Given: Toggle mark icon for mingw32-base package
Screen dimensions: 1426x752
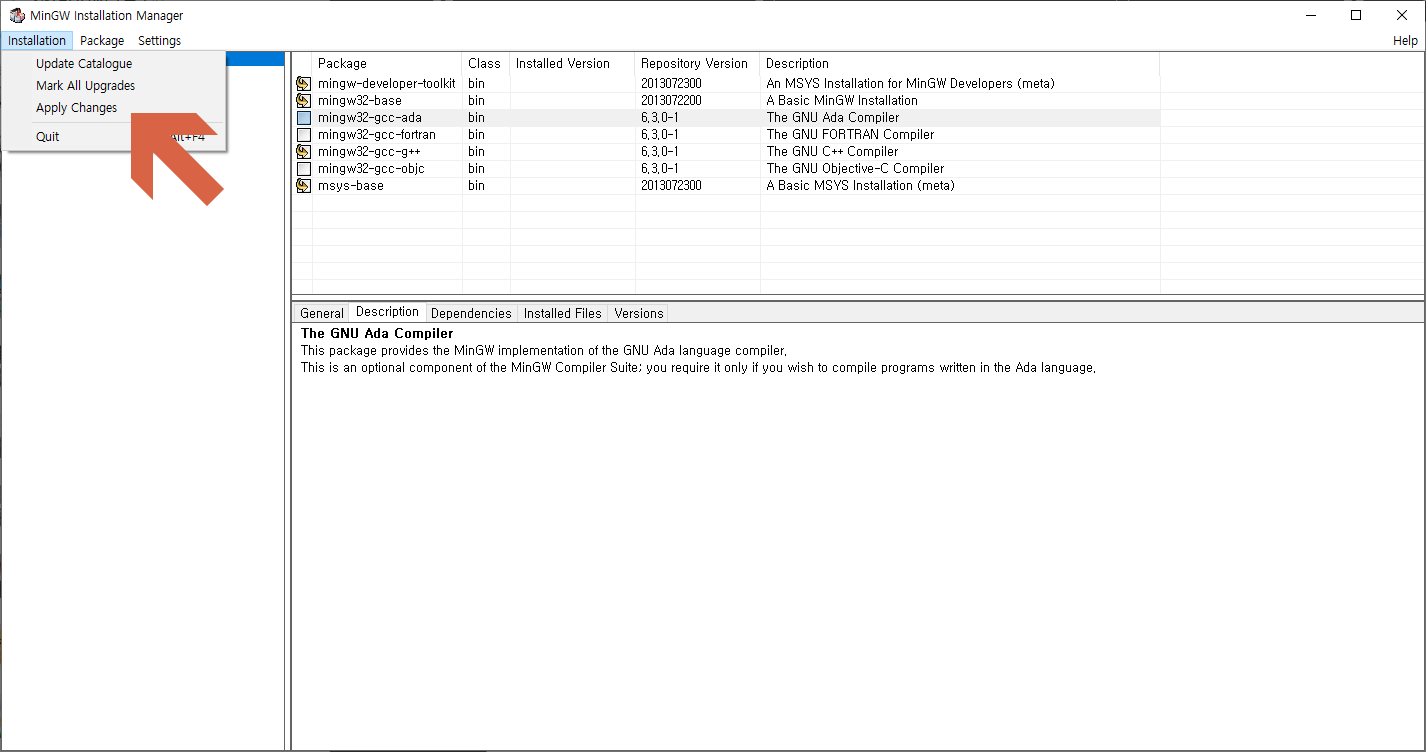Looking at the screenshot, I should (303, 101).
